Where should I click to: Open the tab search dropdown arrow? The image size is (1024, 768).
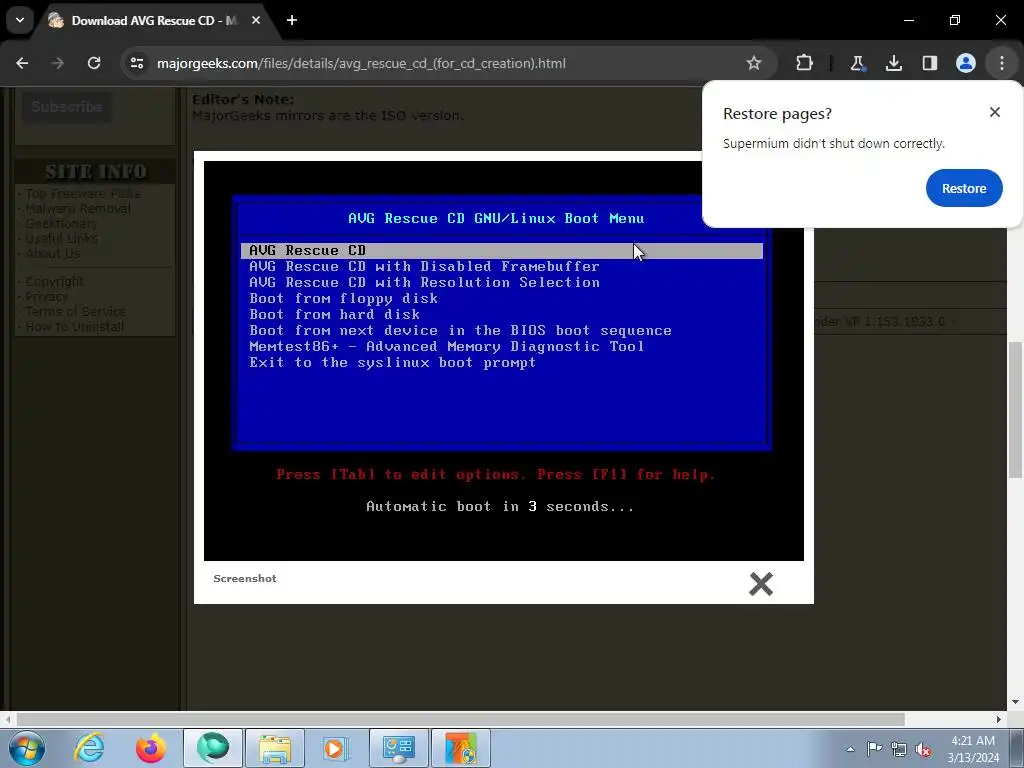pos(20,20)
